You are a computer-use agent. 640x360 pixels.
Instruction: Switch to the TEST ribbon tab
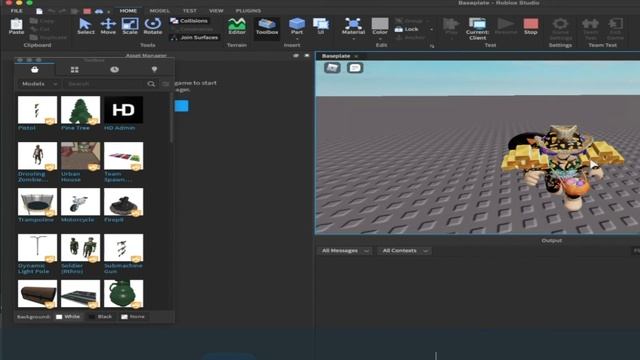189,11
